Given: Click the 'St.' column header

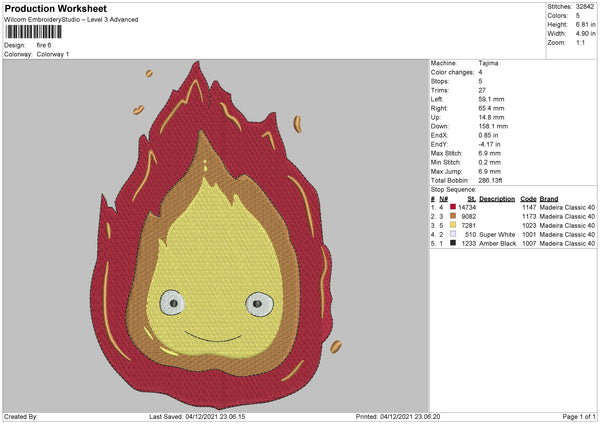Looking at the screenshot, I should point(471,199).
